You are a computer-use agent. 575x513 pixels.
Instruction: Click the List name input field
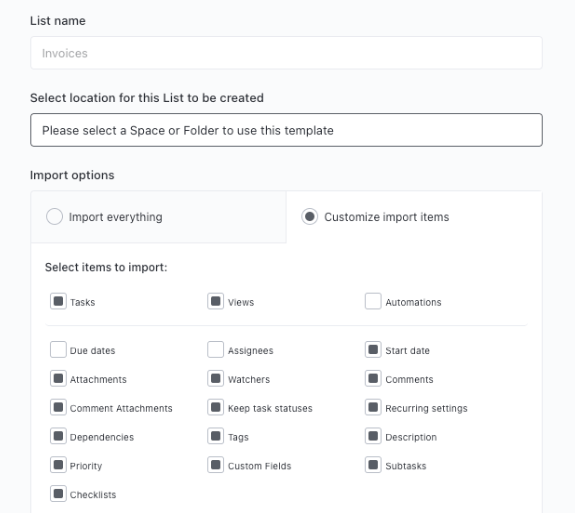[286, 53]
